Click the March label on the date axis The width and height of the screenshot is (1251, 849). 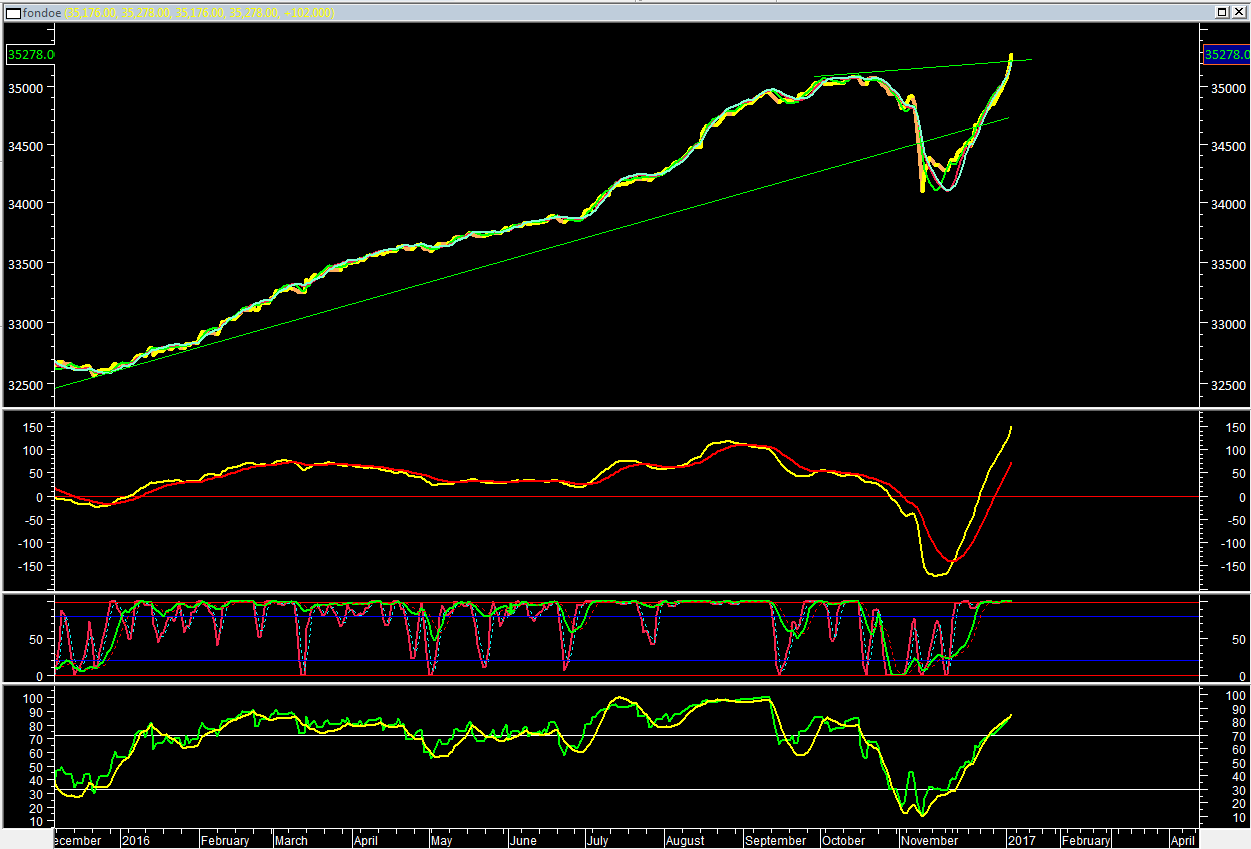(x=292, y=841)
